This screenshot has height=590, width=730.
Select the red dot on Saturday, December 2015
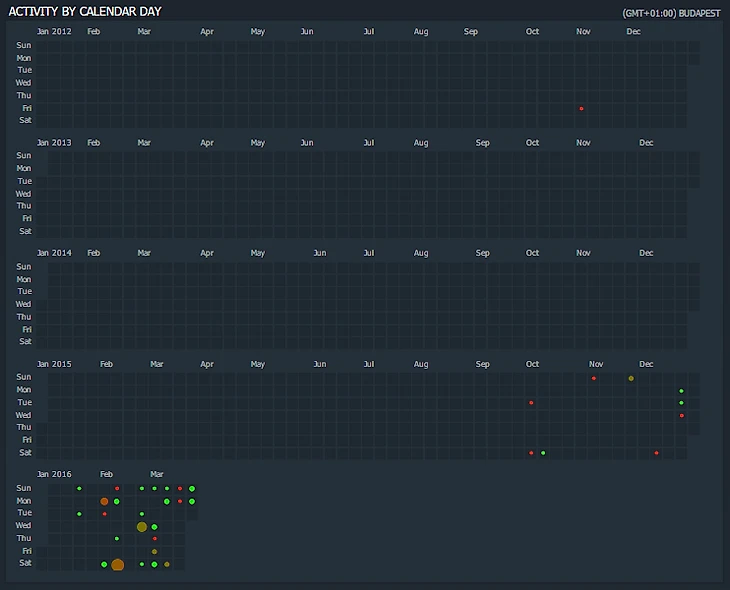[656, 453]
